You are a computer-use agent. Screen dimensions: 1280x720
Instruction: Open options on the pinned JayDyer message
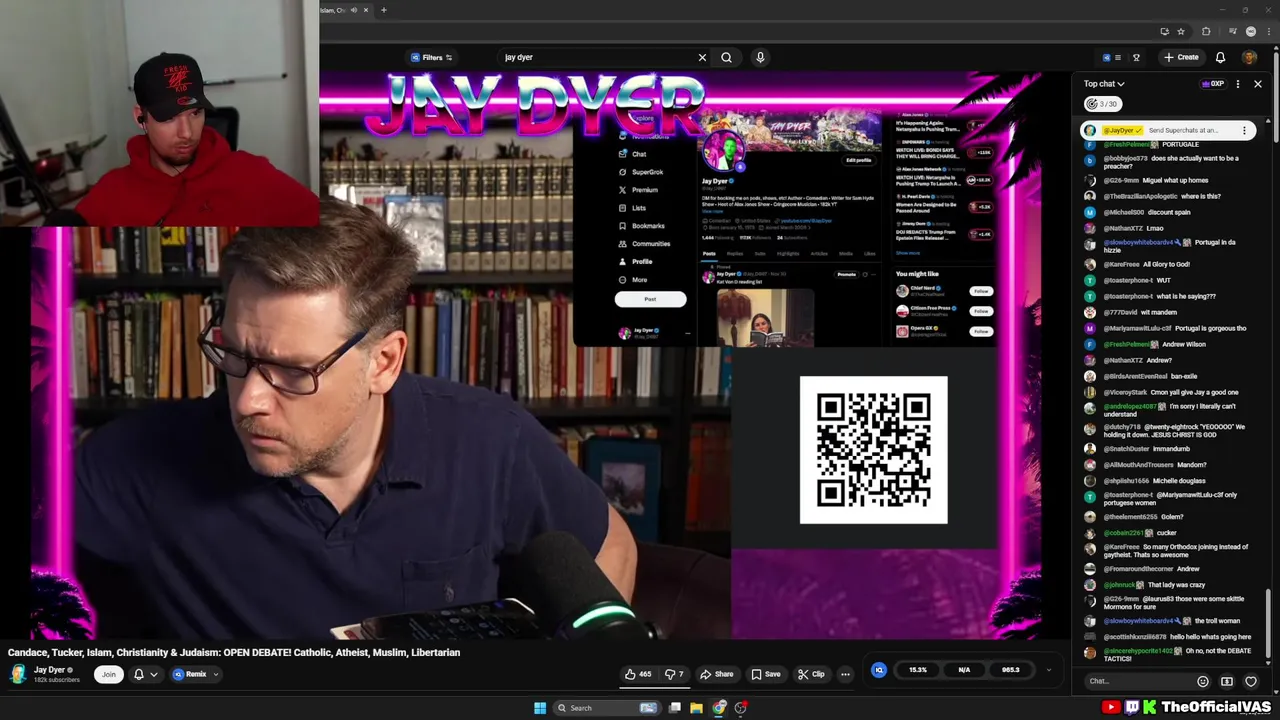(x=1244, y=130)
